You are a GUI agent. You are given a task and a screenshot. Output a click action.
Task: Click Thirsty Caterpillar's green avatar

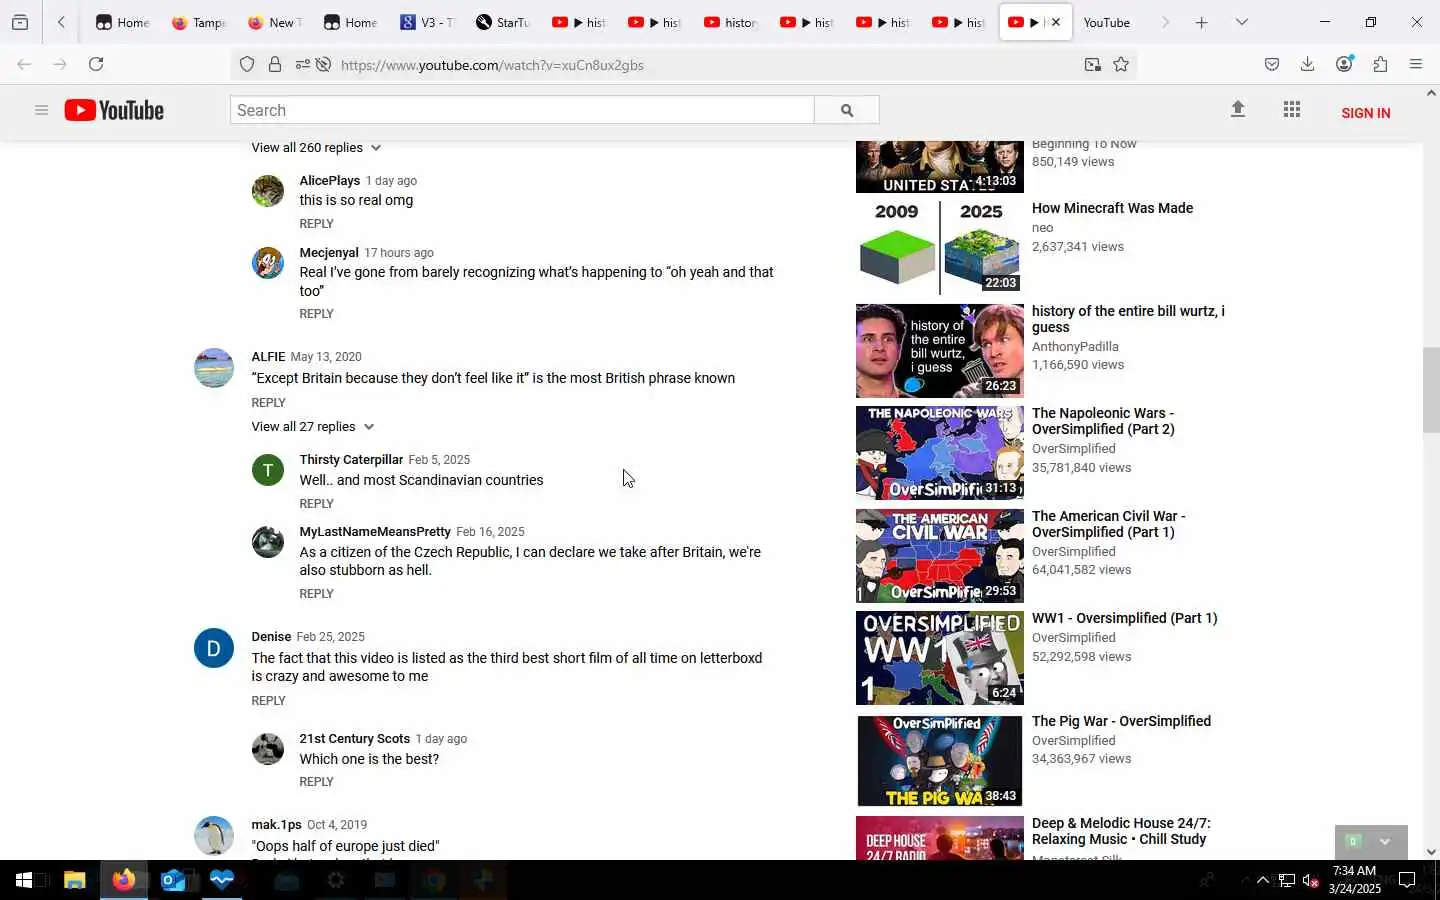268,470
